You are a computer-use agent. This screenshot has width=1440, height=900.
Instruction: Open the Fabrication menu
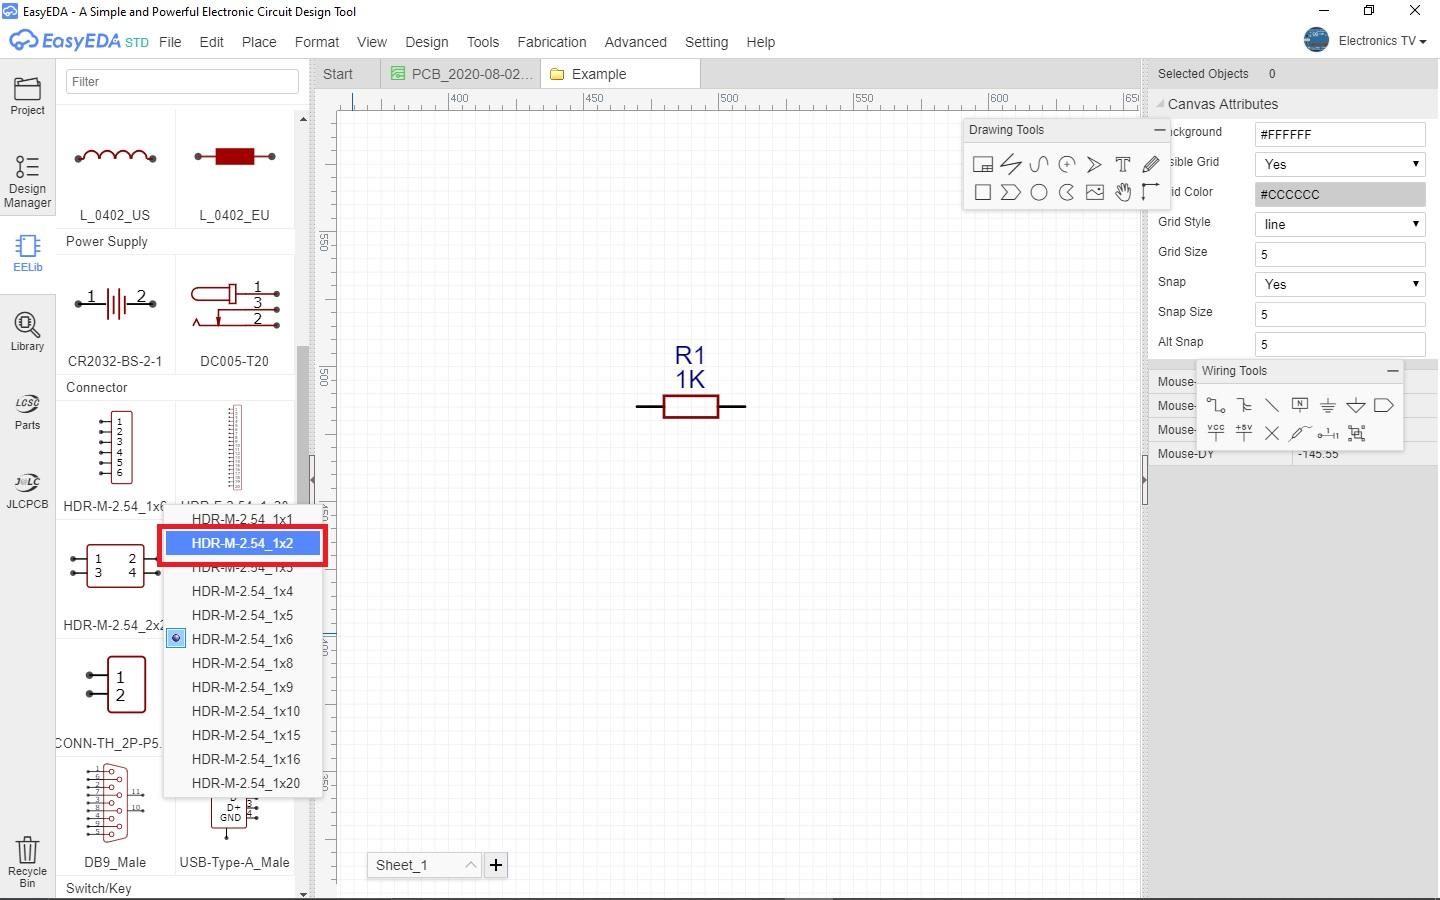point(551,42)
